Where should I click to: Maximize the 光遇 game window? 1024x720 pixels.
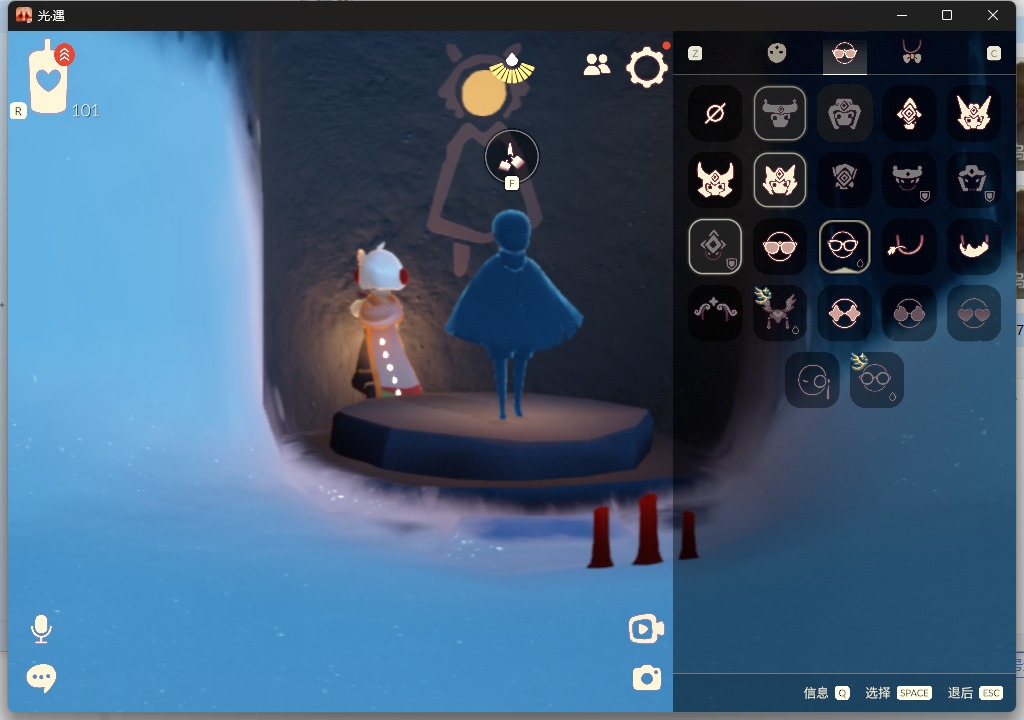[946, 15]
